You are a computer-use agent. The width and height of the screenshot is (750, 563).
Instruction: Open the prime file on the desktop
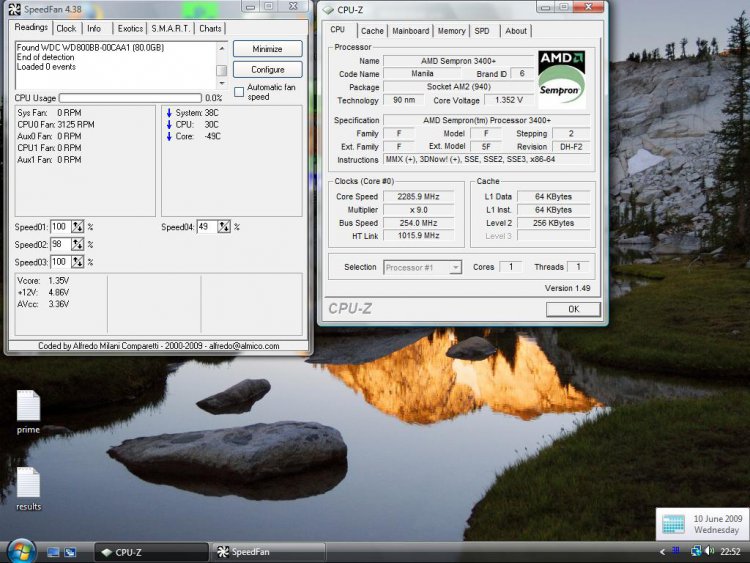tap(28, 411)
